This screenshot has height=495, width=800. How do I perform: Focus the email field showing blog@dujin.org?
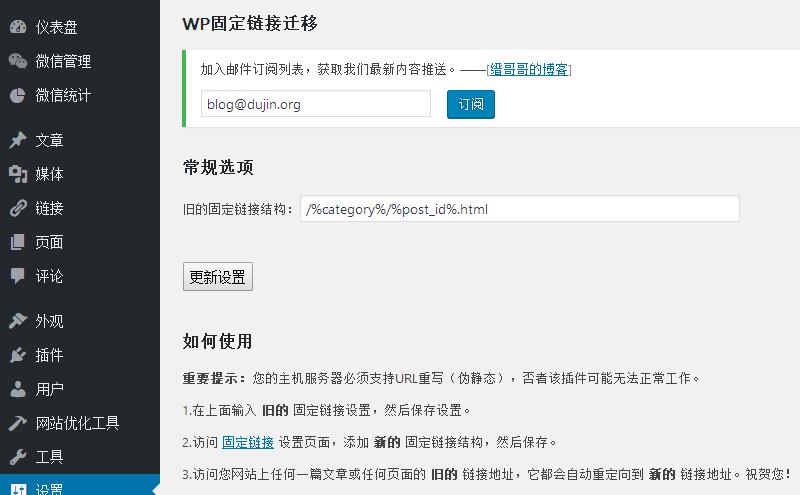[316, 104]
